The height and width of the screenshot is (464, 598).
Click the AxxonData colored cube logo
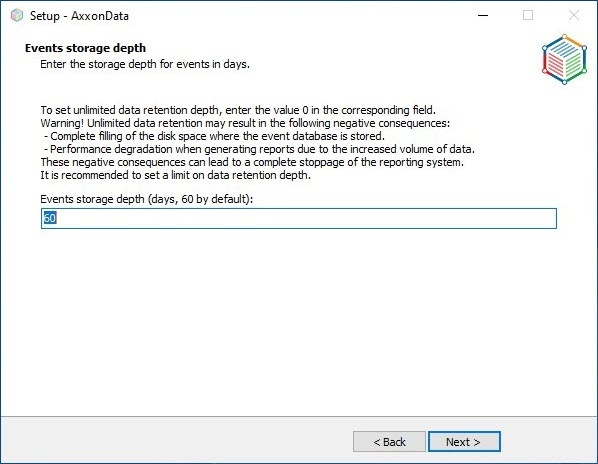(564, 59)
